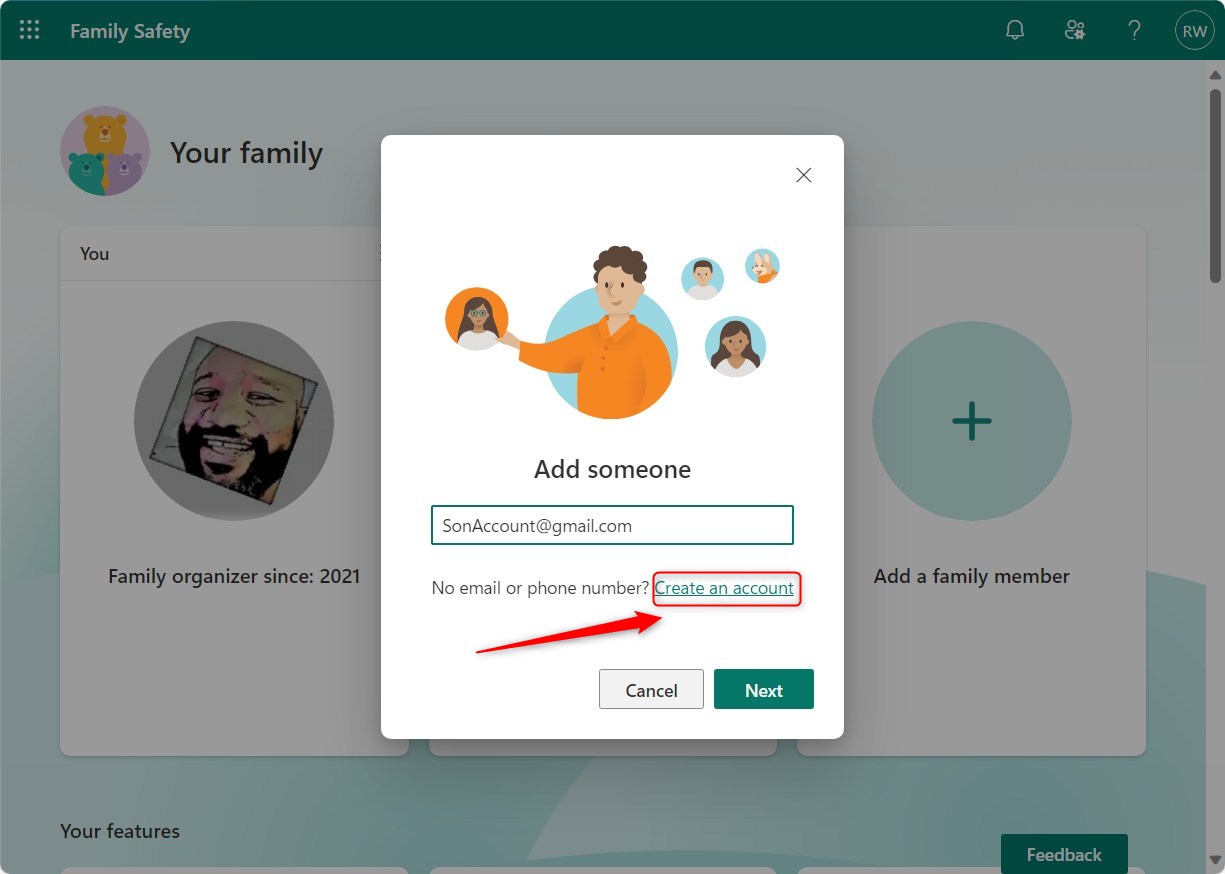This screenshot has height=874, width=1225.
Task: Click the Create an account link
Action: point(726,588)
